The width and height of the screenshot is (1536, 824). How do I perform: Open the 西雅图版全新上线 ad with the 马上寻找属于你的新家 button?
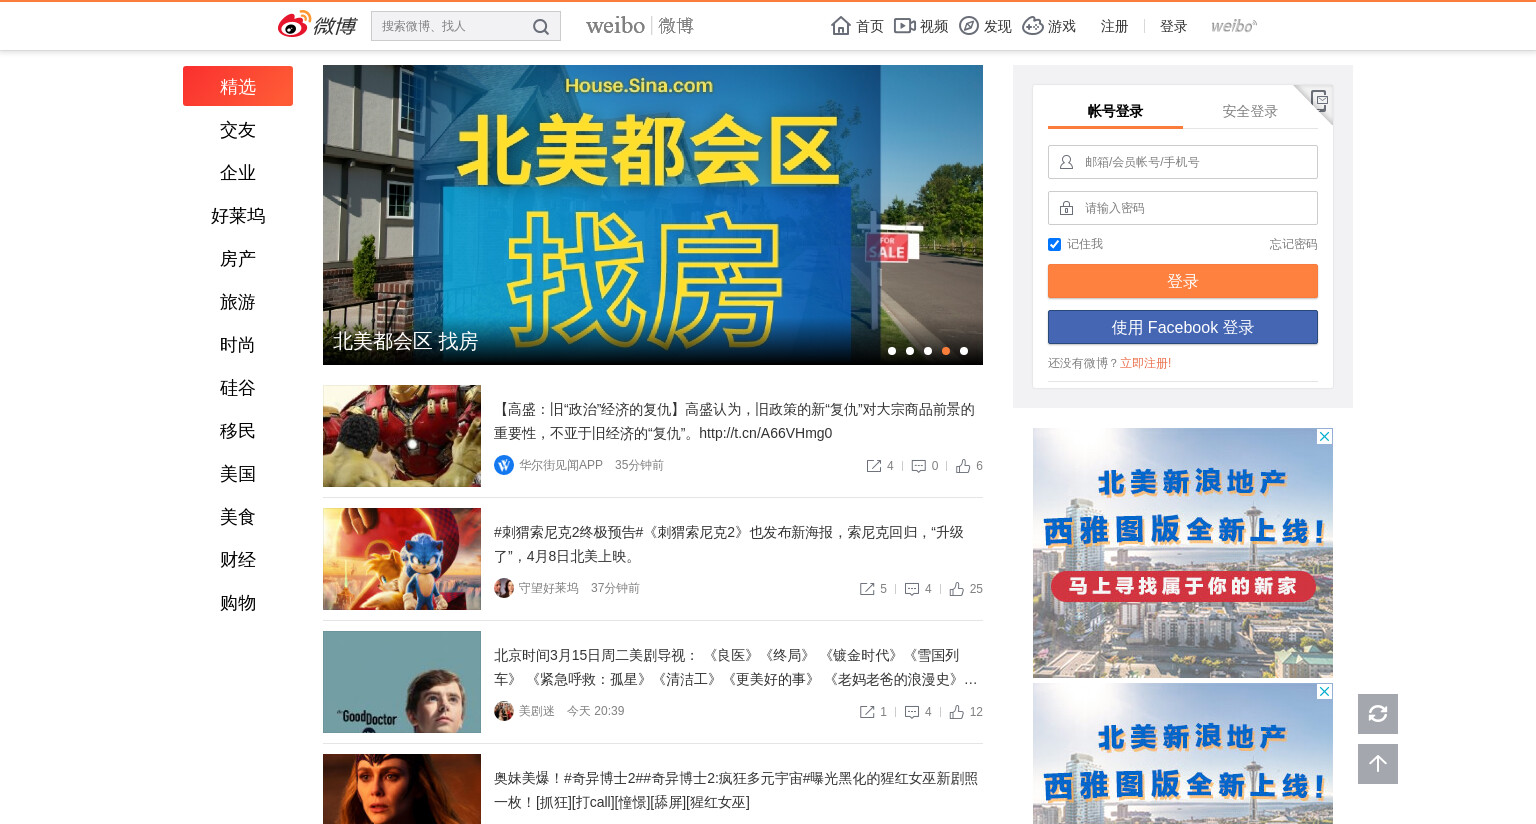[1183, 553]
